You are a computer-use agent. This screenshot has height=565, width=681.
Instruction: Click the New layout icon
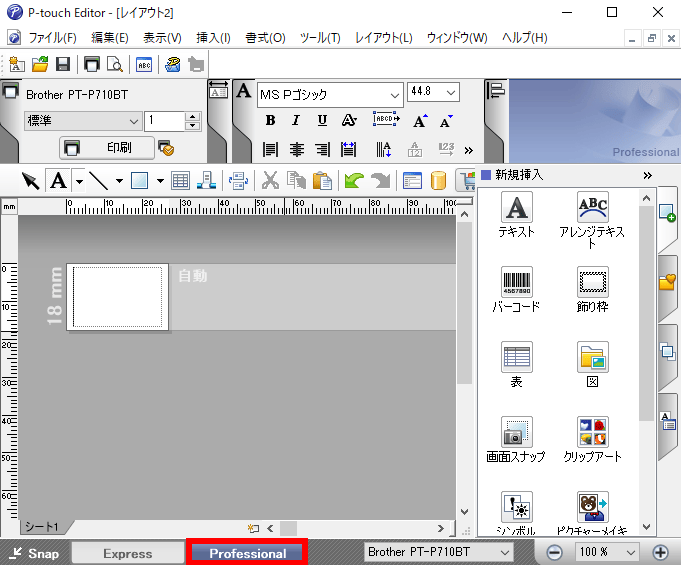coord(17,65)
